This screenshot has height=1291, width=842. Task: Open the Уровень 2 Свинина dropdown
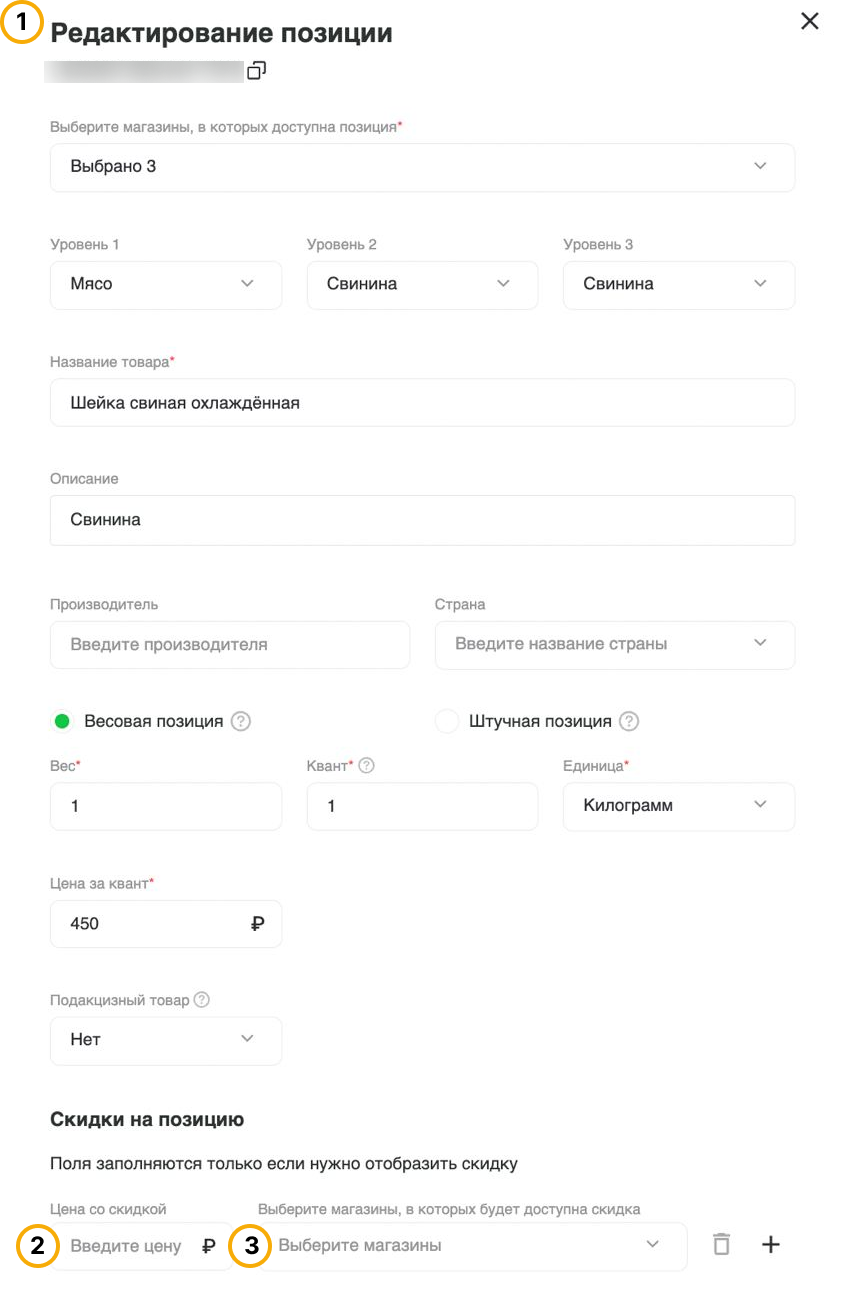(423, 285)
